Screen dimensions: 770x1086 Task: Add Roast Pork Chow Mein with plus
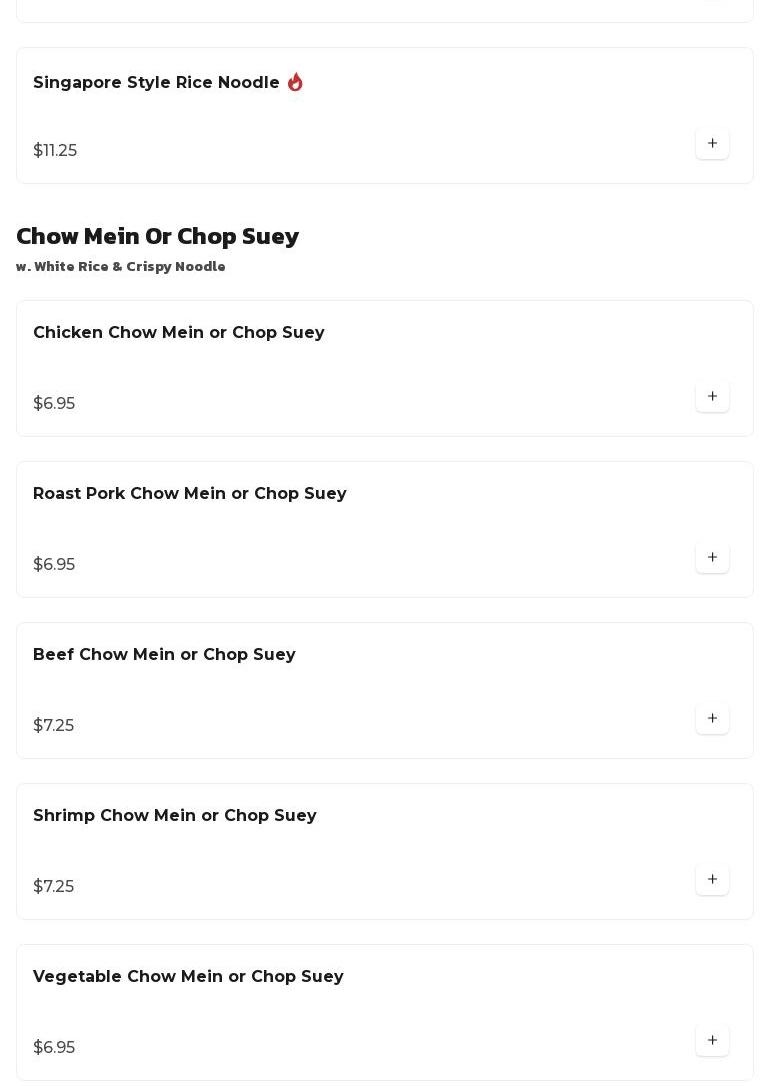click(x=712, y=557)
